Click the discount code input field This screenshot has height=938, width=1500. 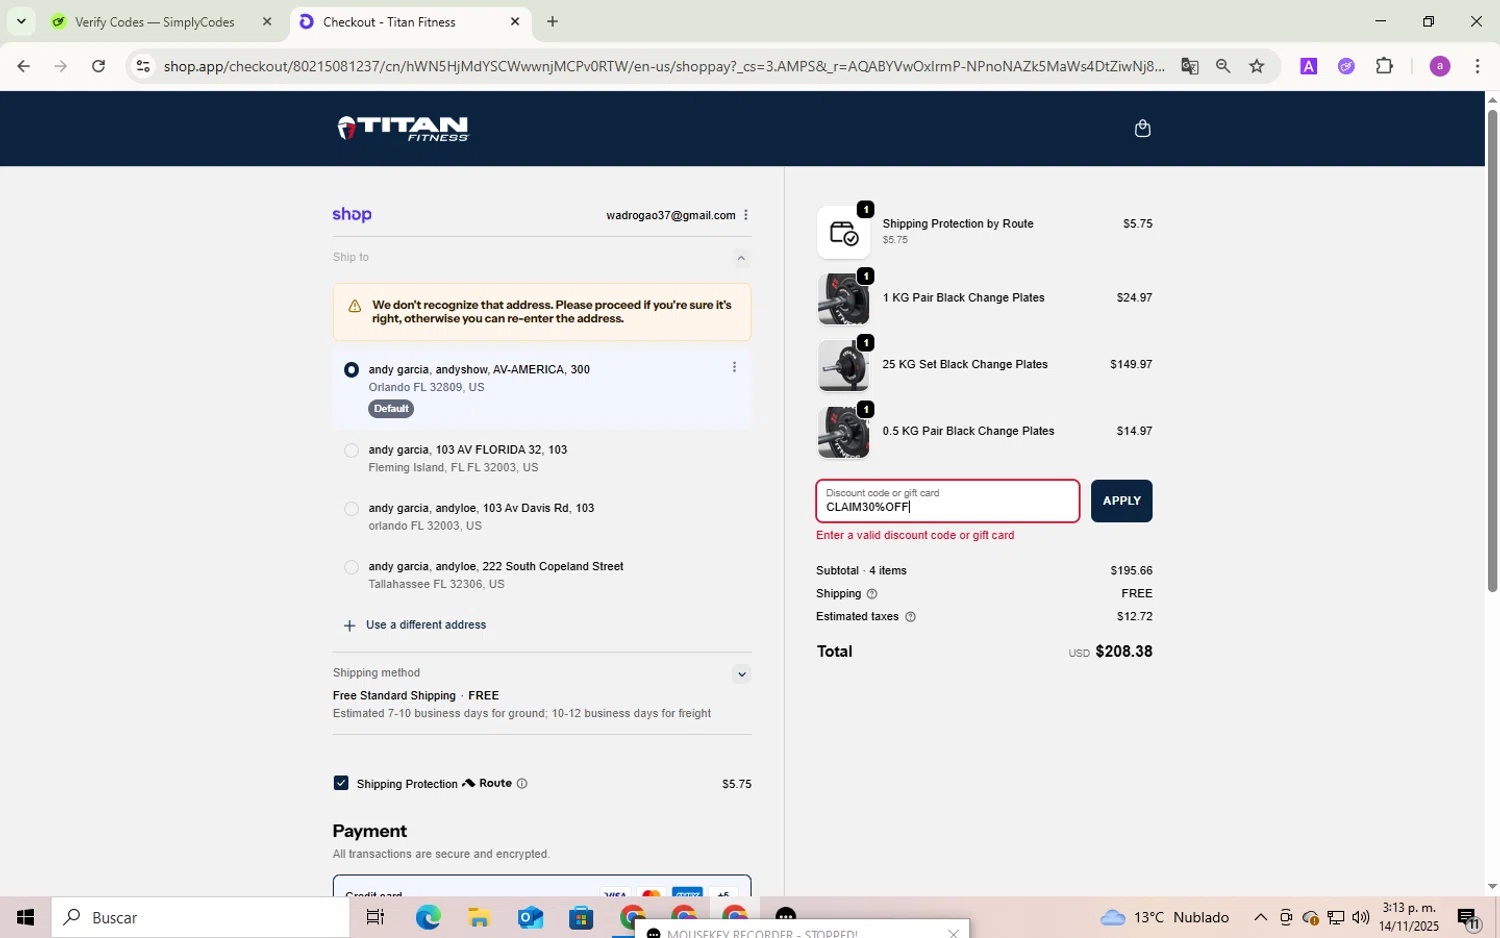[947, 501]
